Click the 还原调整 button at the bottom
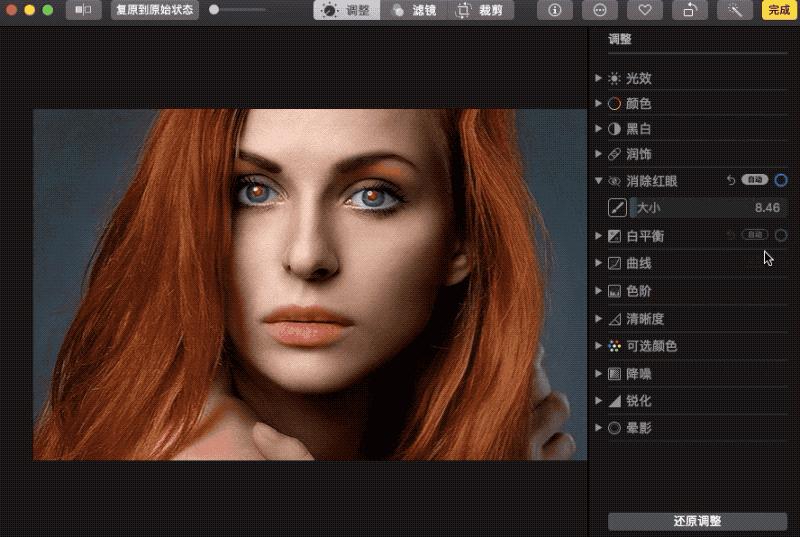 point(697,521)
